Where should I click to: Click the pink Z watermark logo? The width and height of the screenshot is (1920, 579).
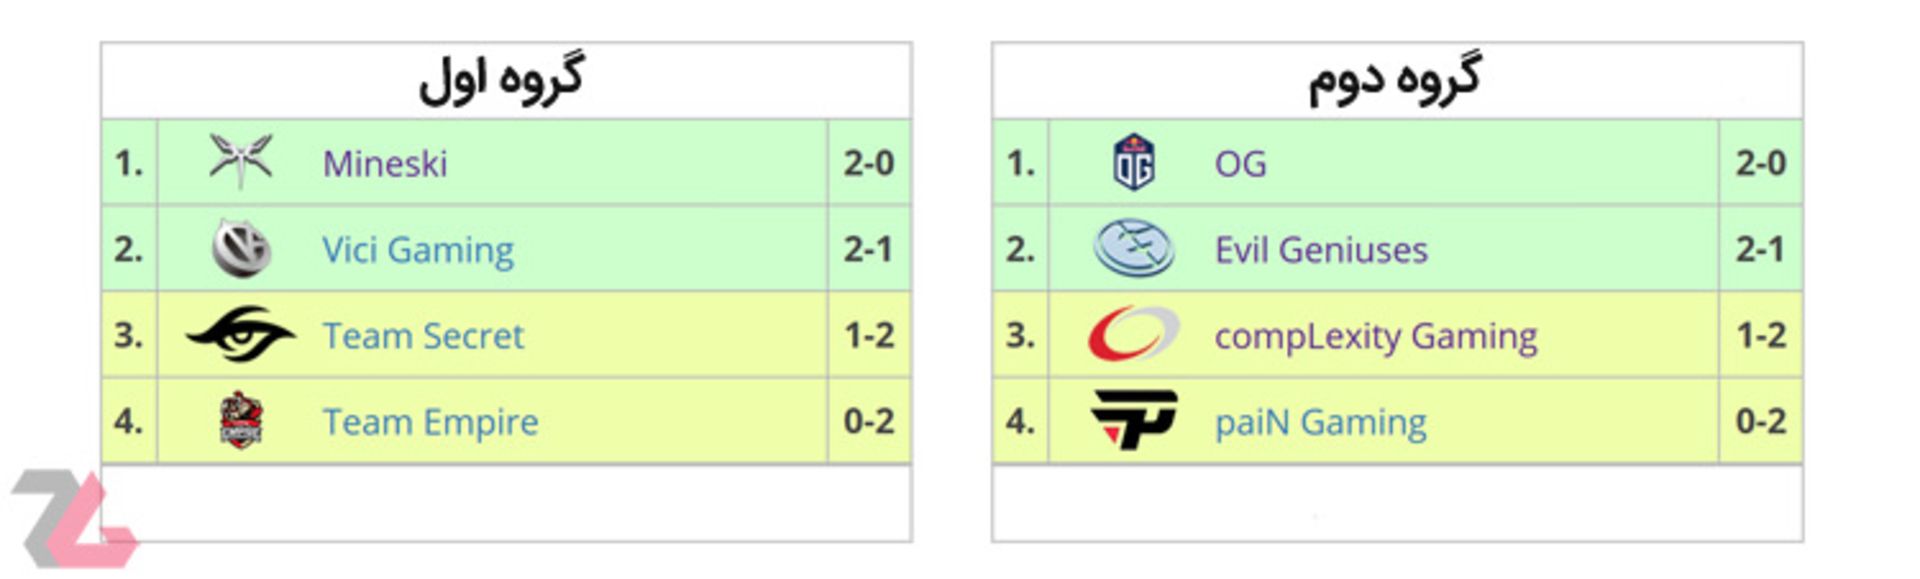click(x=74, y=520)
